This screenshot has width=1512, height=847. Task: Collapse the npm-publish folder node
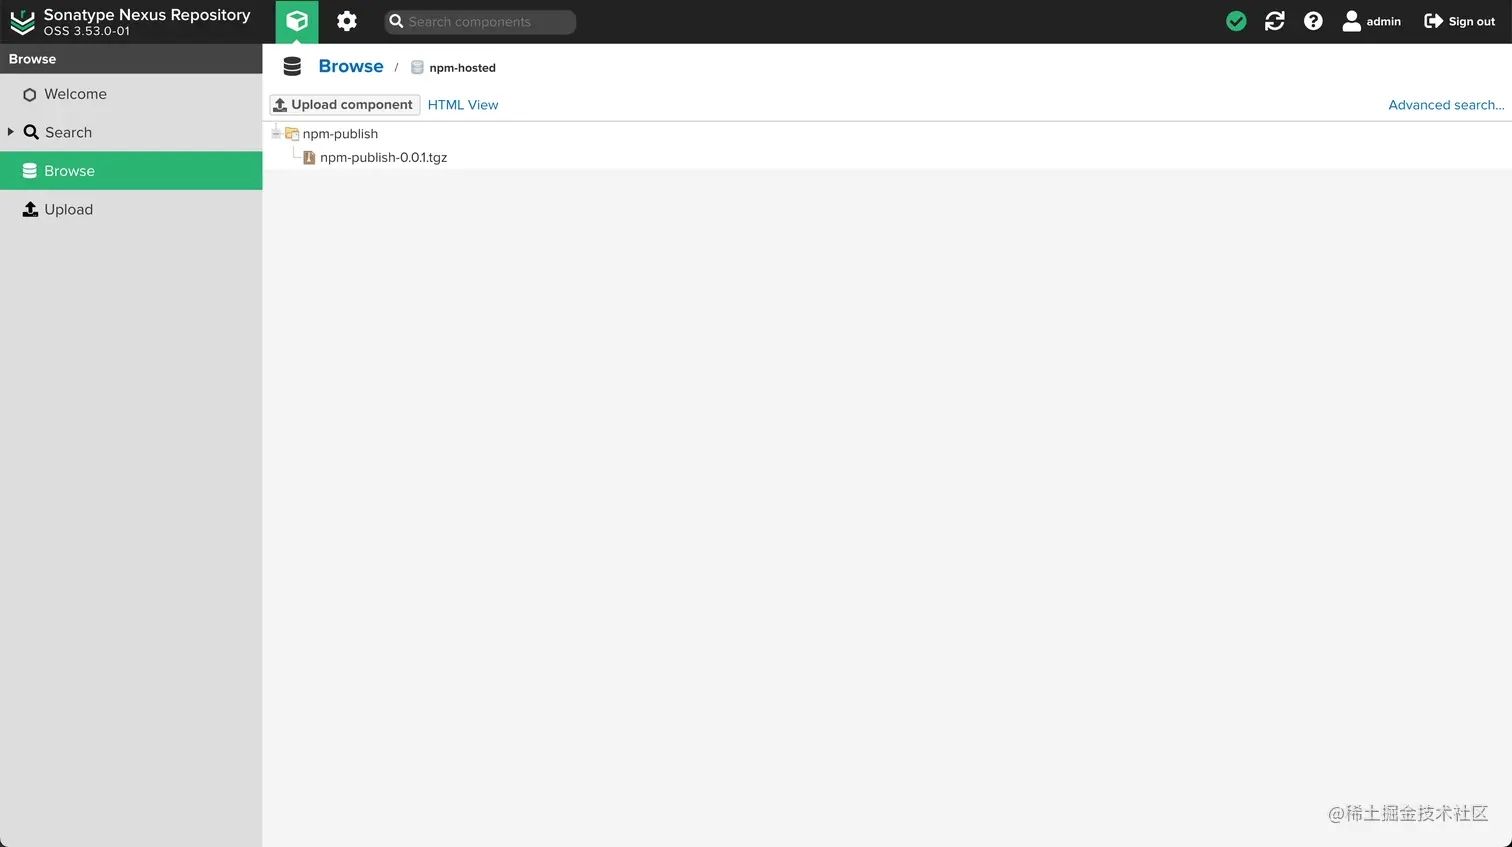(276, 133)
